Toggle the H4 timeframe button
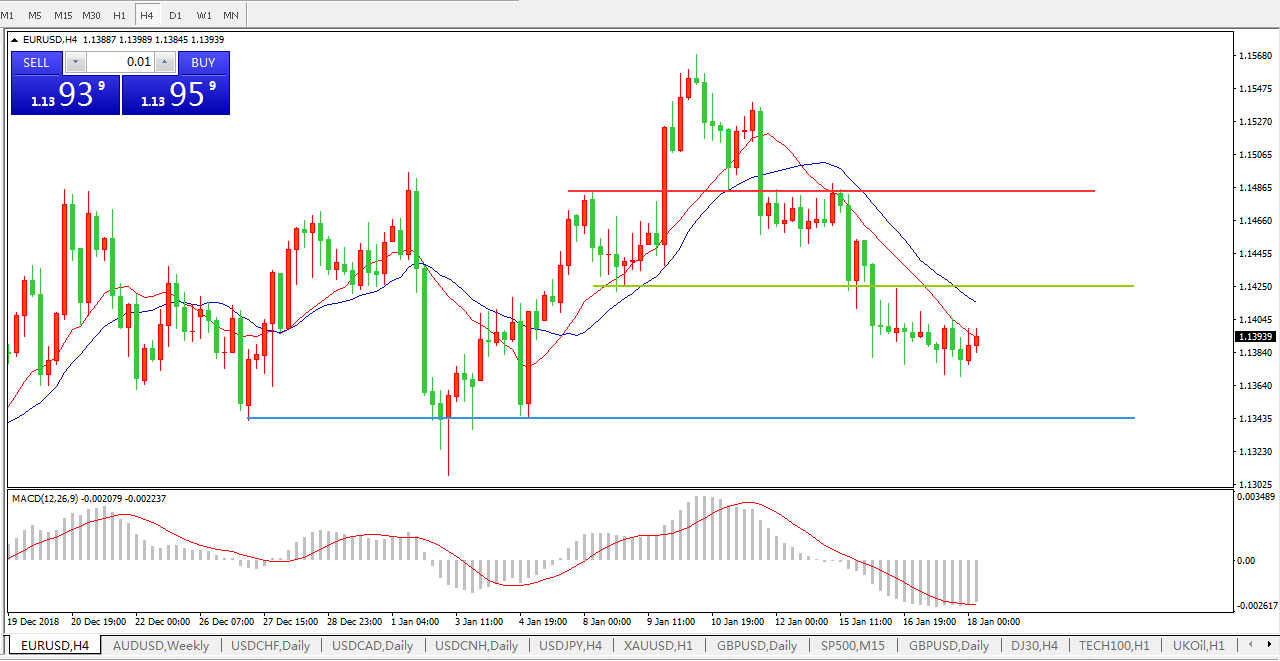The image size is (1280, 661). point(147,15)
